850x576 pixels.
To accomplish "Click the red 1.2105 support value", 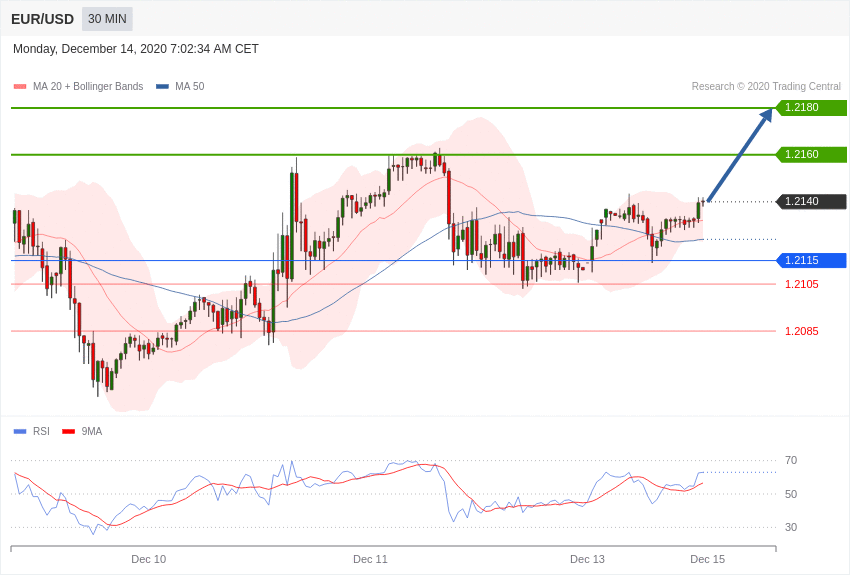I will coord(802,284).
